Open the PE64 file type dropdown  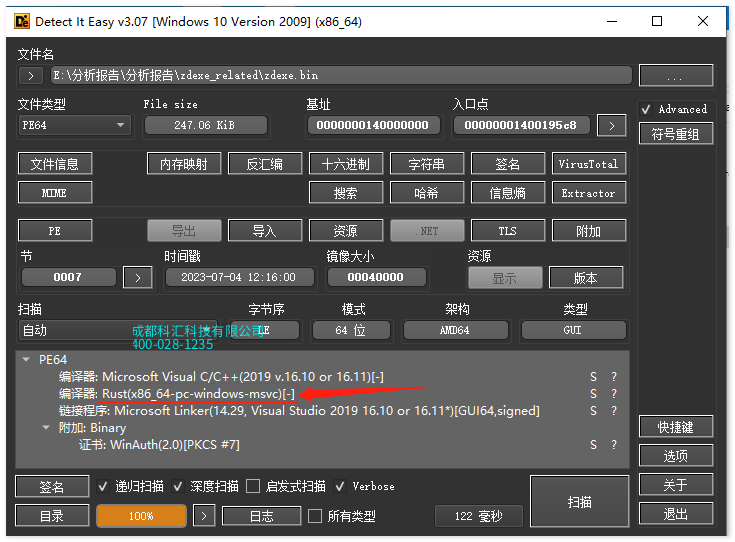tap(74, 125)
